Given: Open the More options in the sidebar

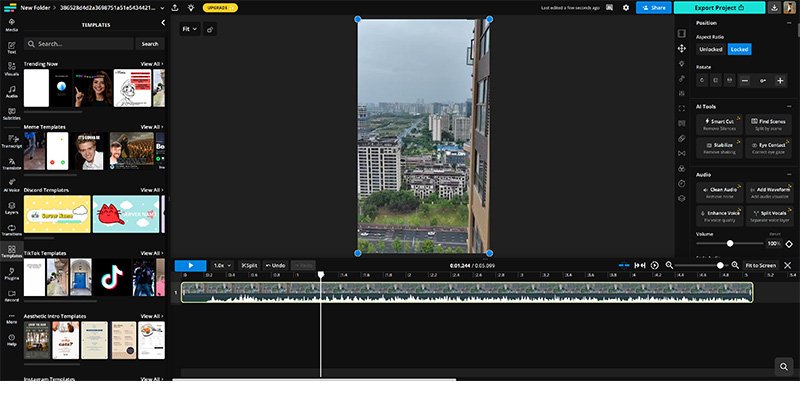Looking at the screenshot, I should (x=11, y=318).
